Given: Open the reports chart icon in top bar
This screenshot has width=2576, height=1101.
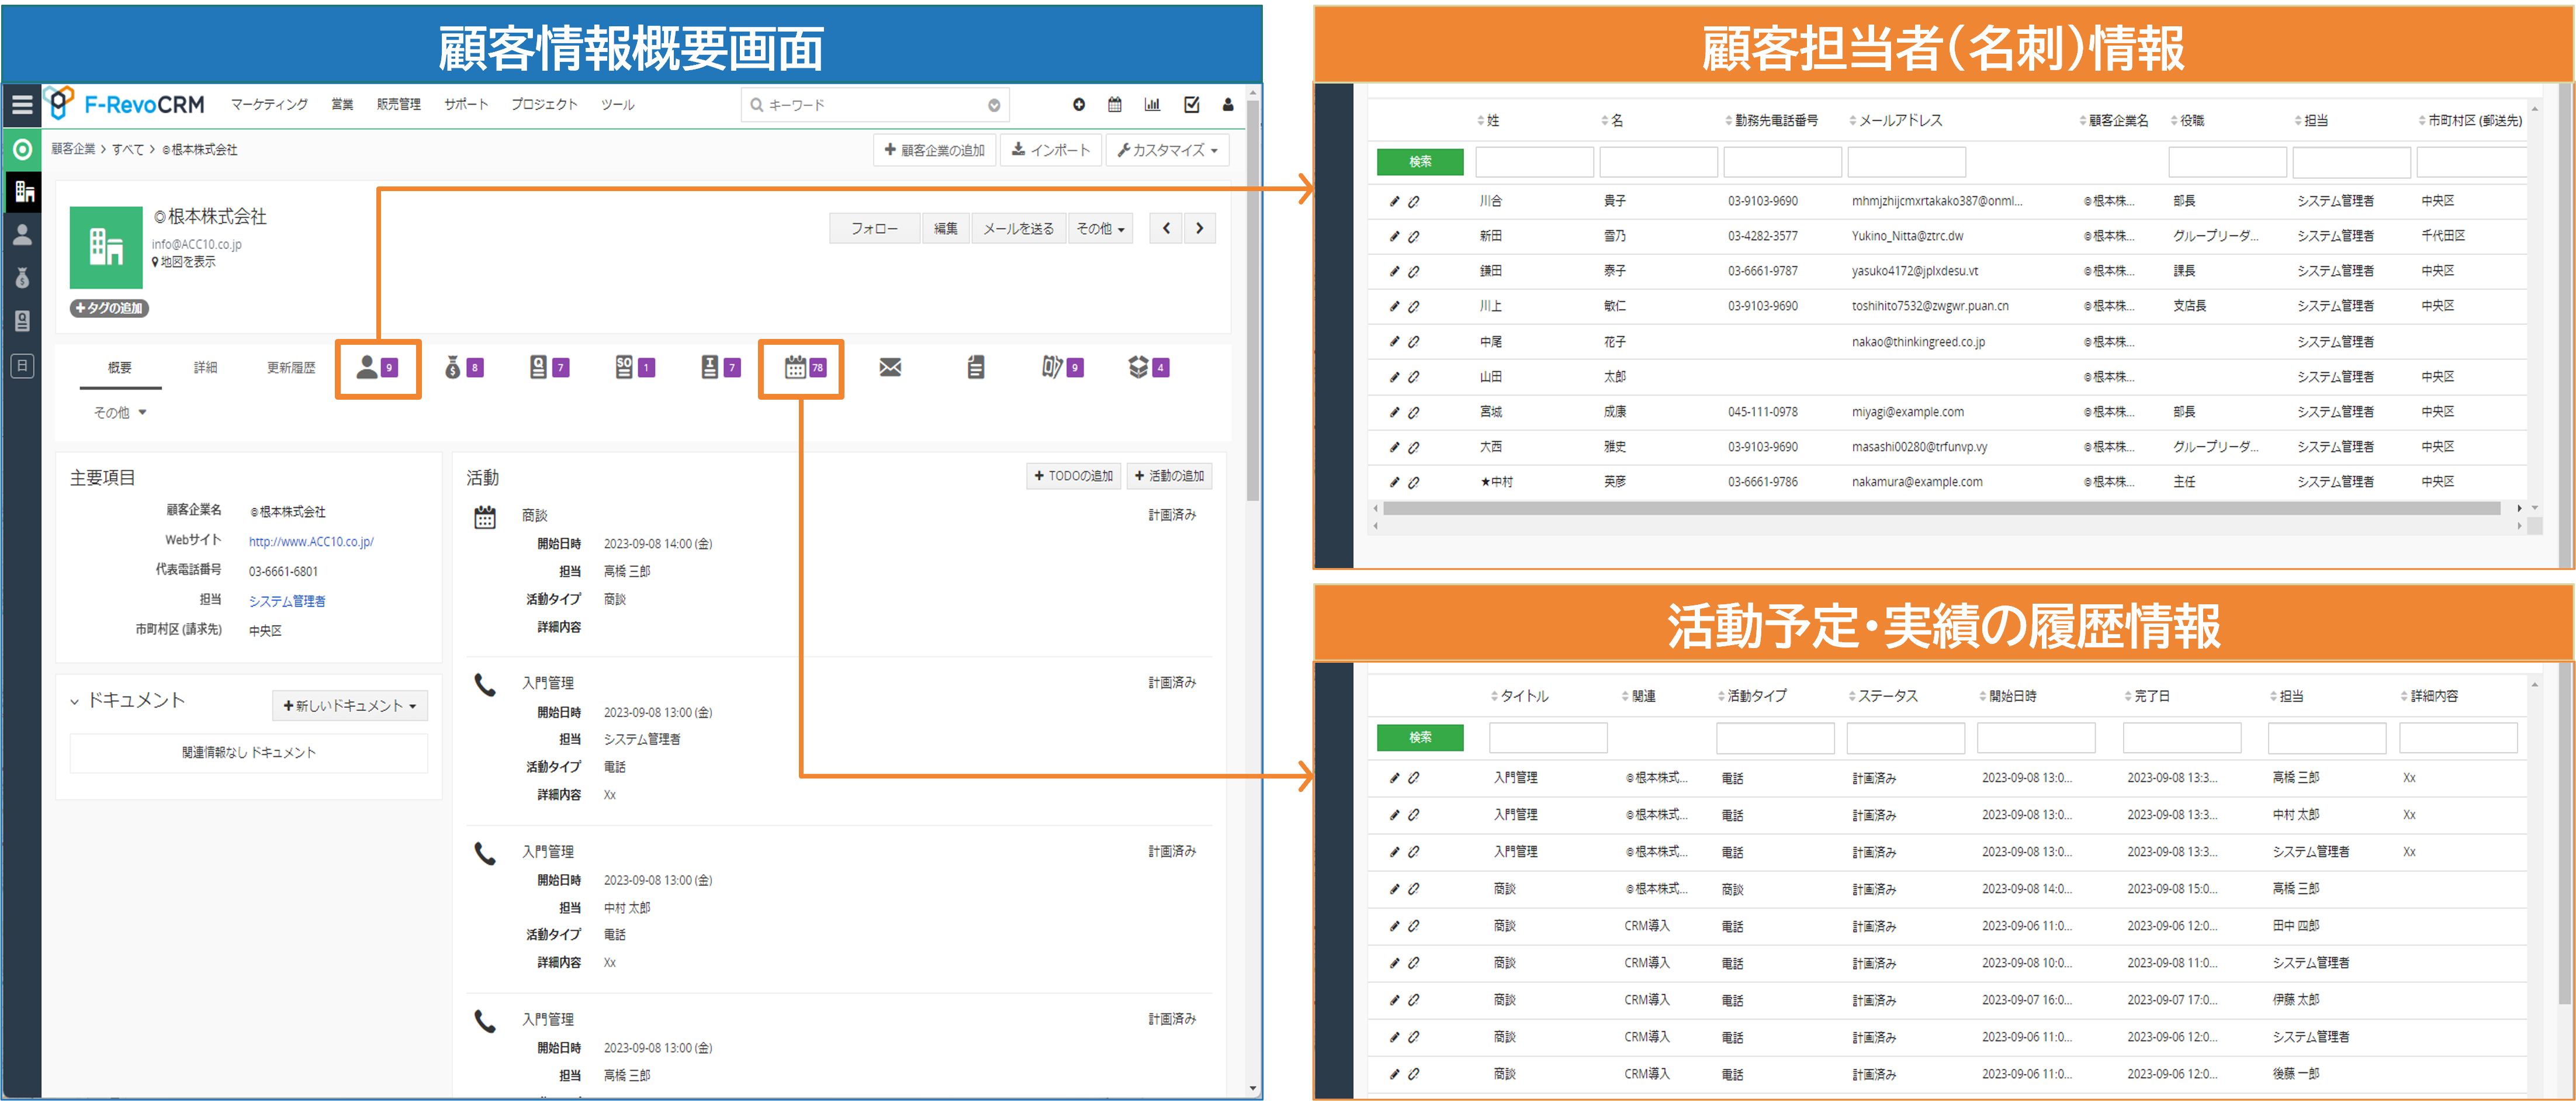Looking at the screenshot, I should pyautogui.click(x=1153, y=105).
